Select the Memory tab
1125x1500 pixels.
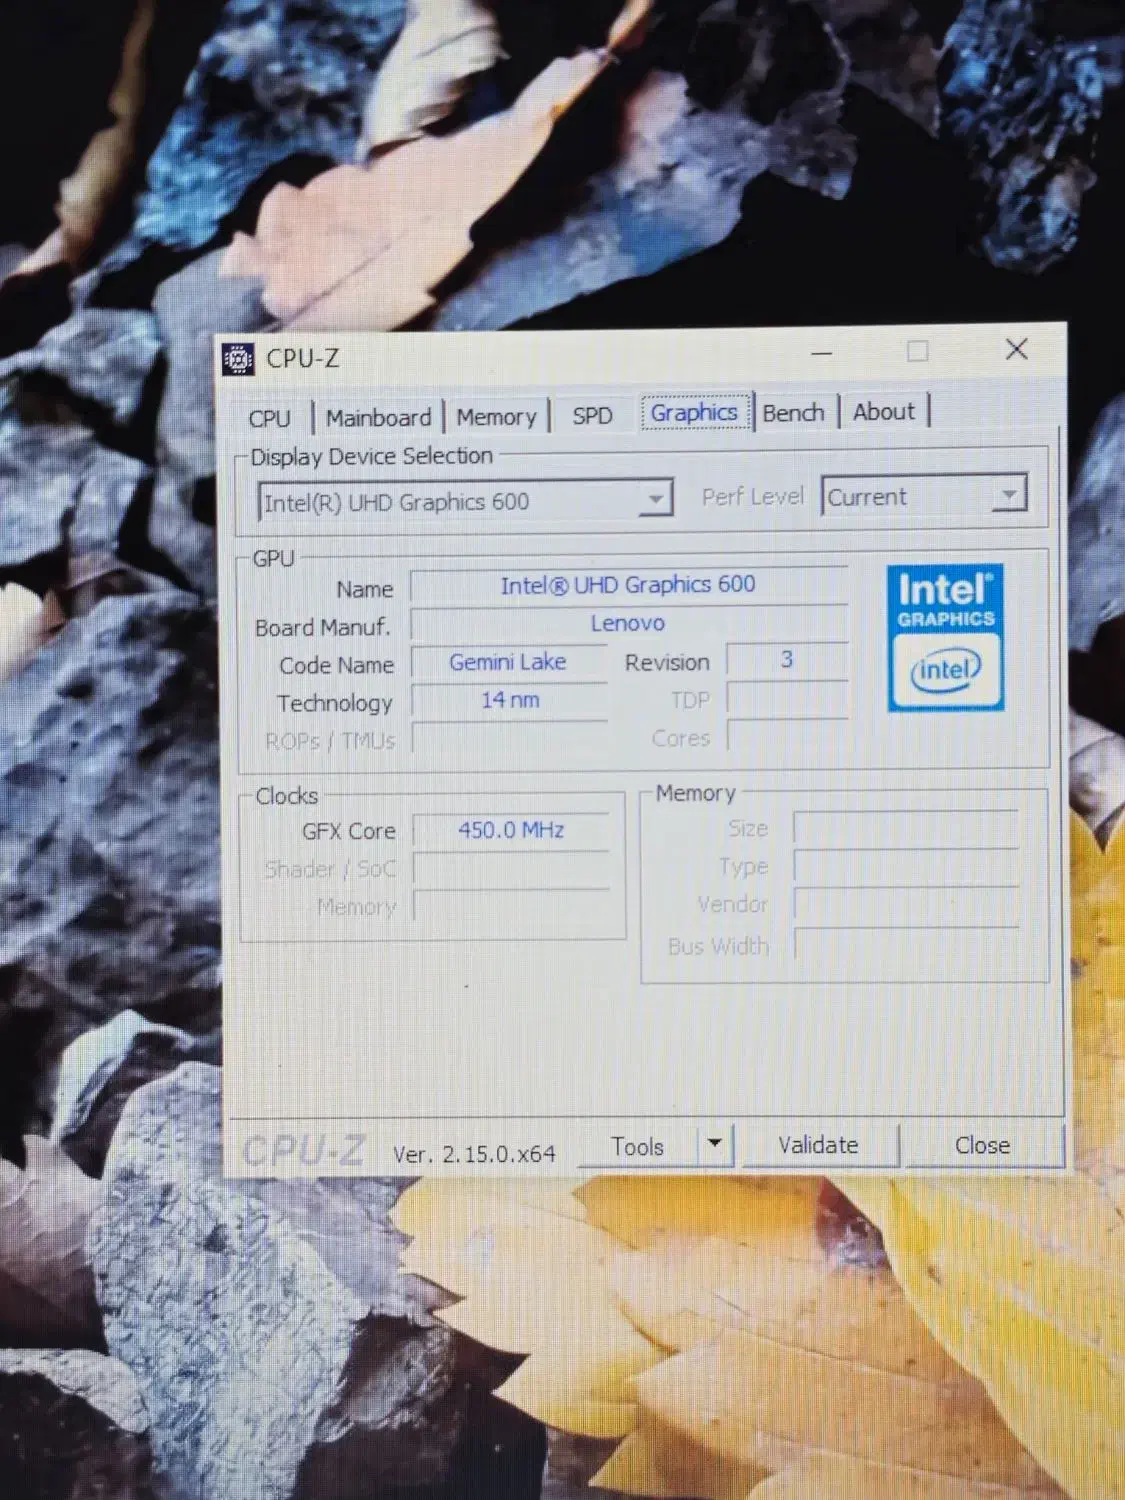point(496,416)
